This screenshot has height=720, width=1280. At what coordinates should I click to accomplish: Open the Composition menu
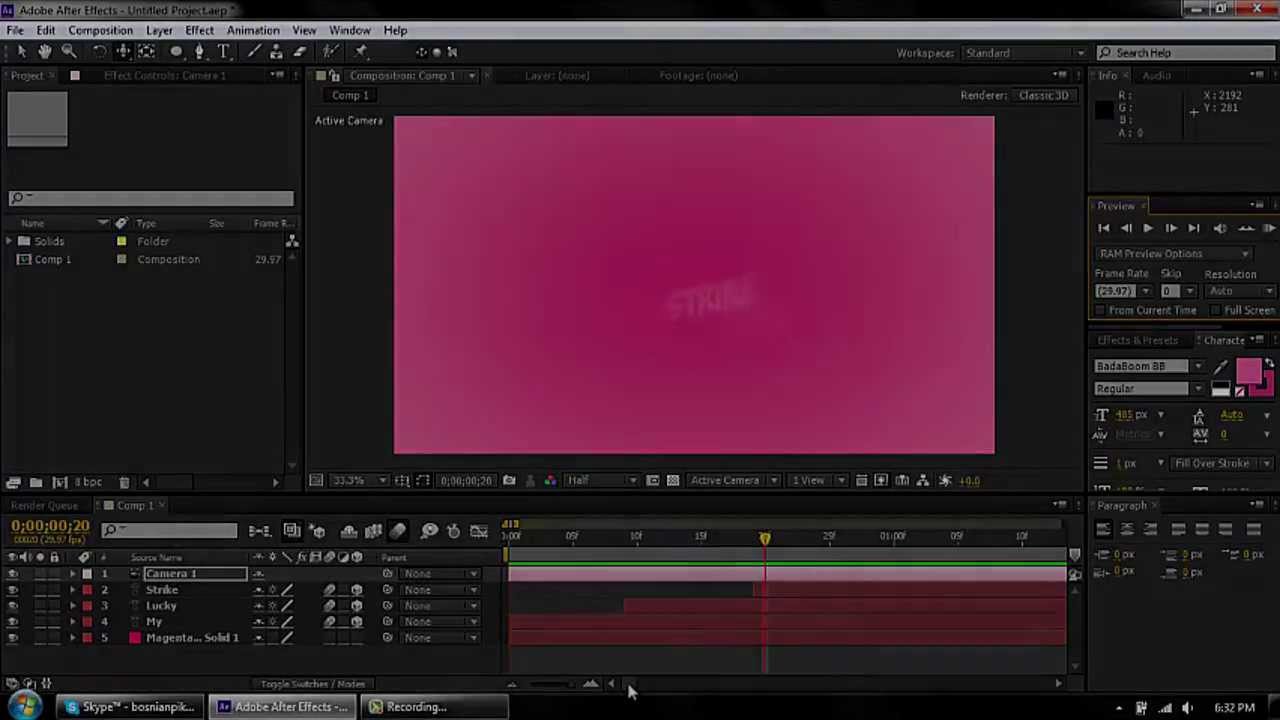tap(100, 30)
